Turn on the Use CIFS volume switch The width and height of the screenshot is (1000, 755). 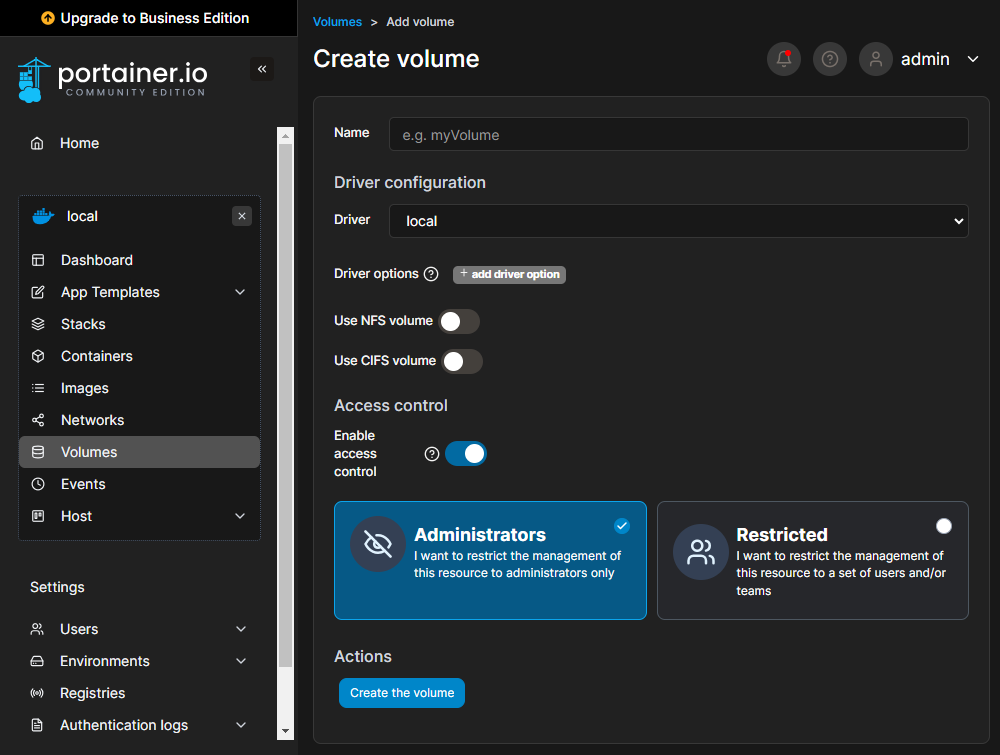pos(462,361)
